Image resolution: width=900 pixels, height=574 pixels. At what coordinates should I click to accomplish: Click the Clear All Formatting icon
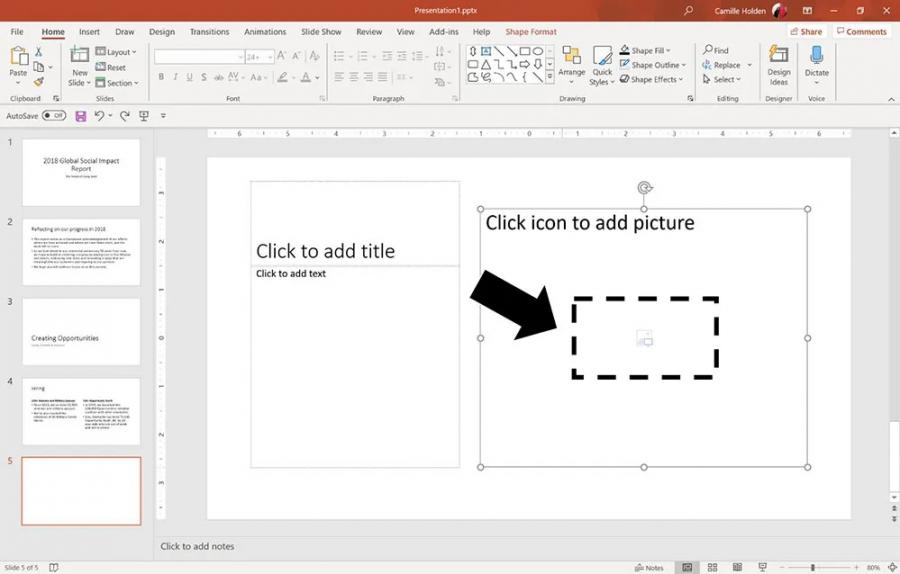pos(314,56)
